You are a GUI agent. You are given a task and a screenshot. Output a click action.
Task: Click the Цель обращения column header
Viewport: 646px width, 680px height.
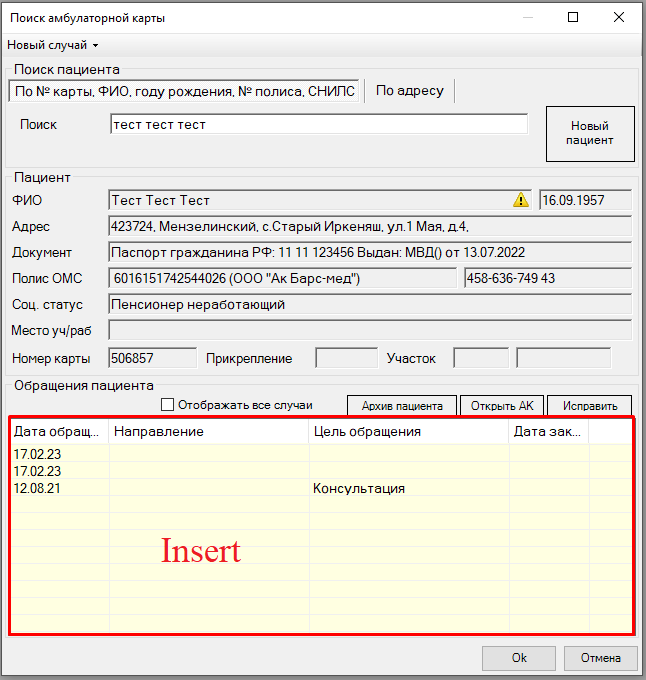(408, 432)
